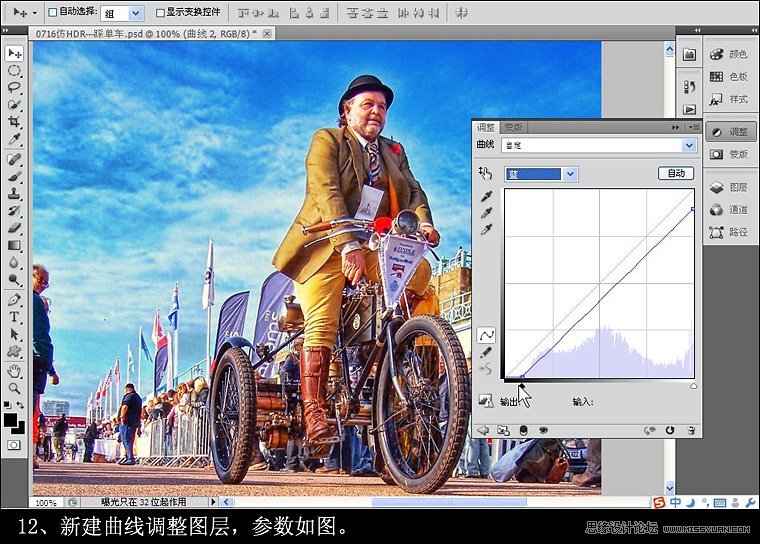Viewport: 760px width, 544px height.
Task: Select the Path Selection tool
Action: [15, 334]
